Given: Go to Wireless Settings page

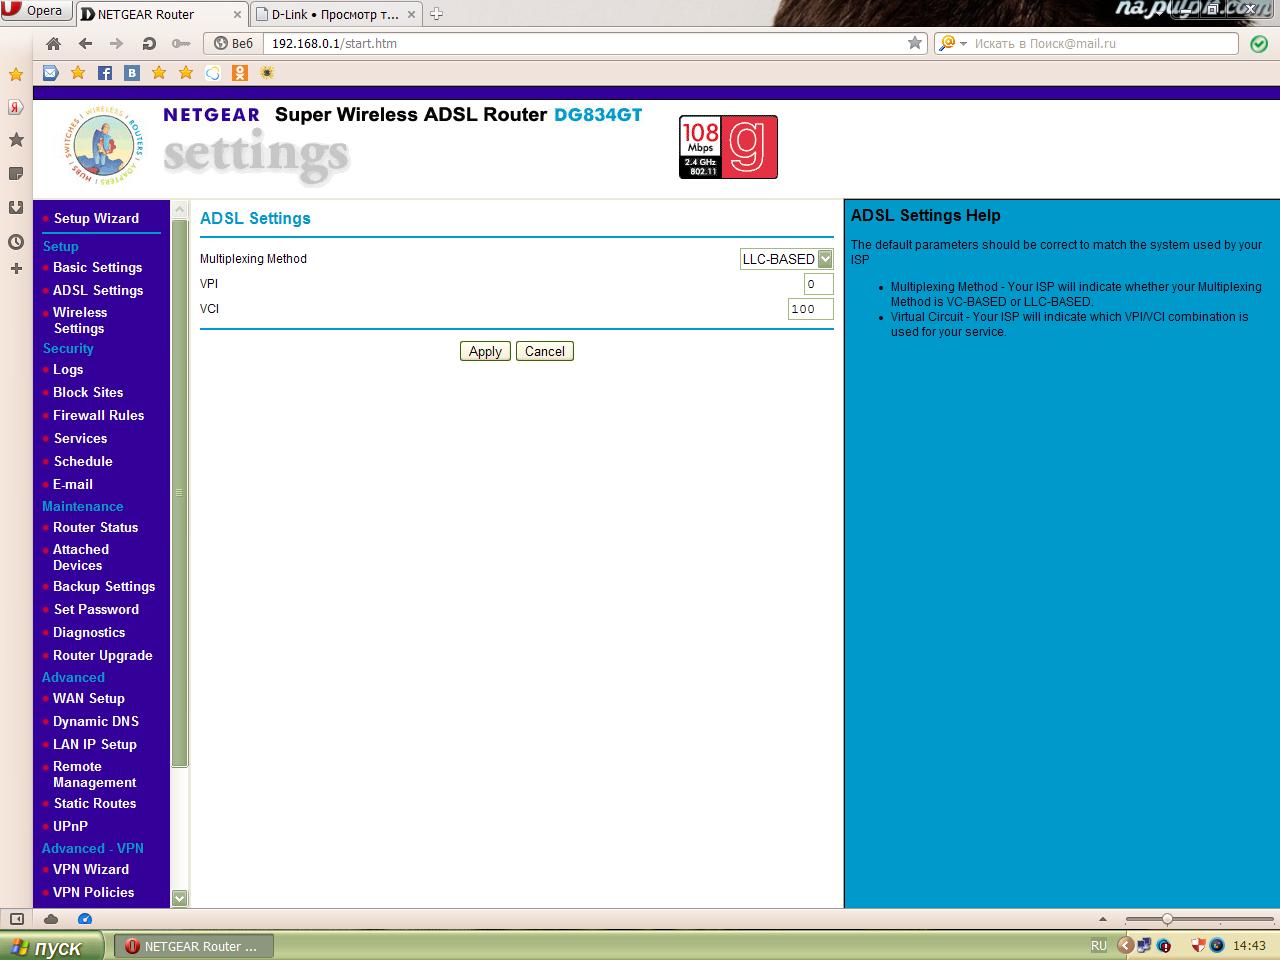Looking at the screenshot, I should coord(80,320).
